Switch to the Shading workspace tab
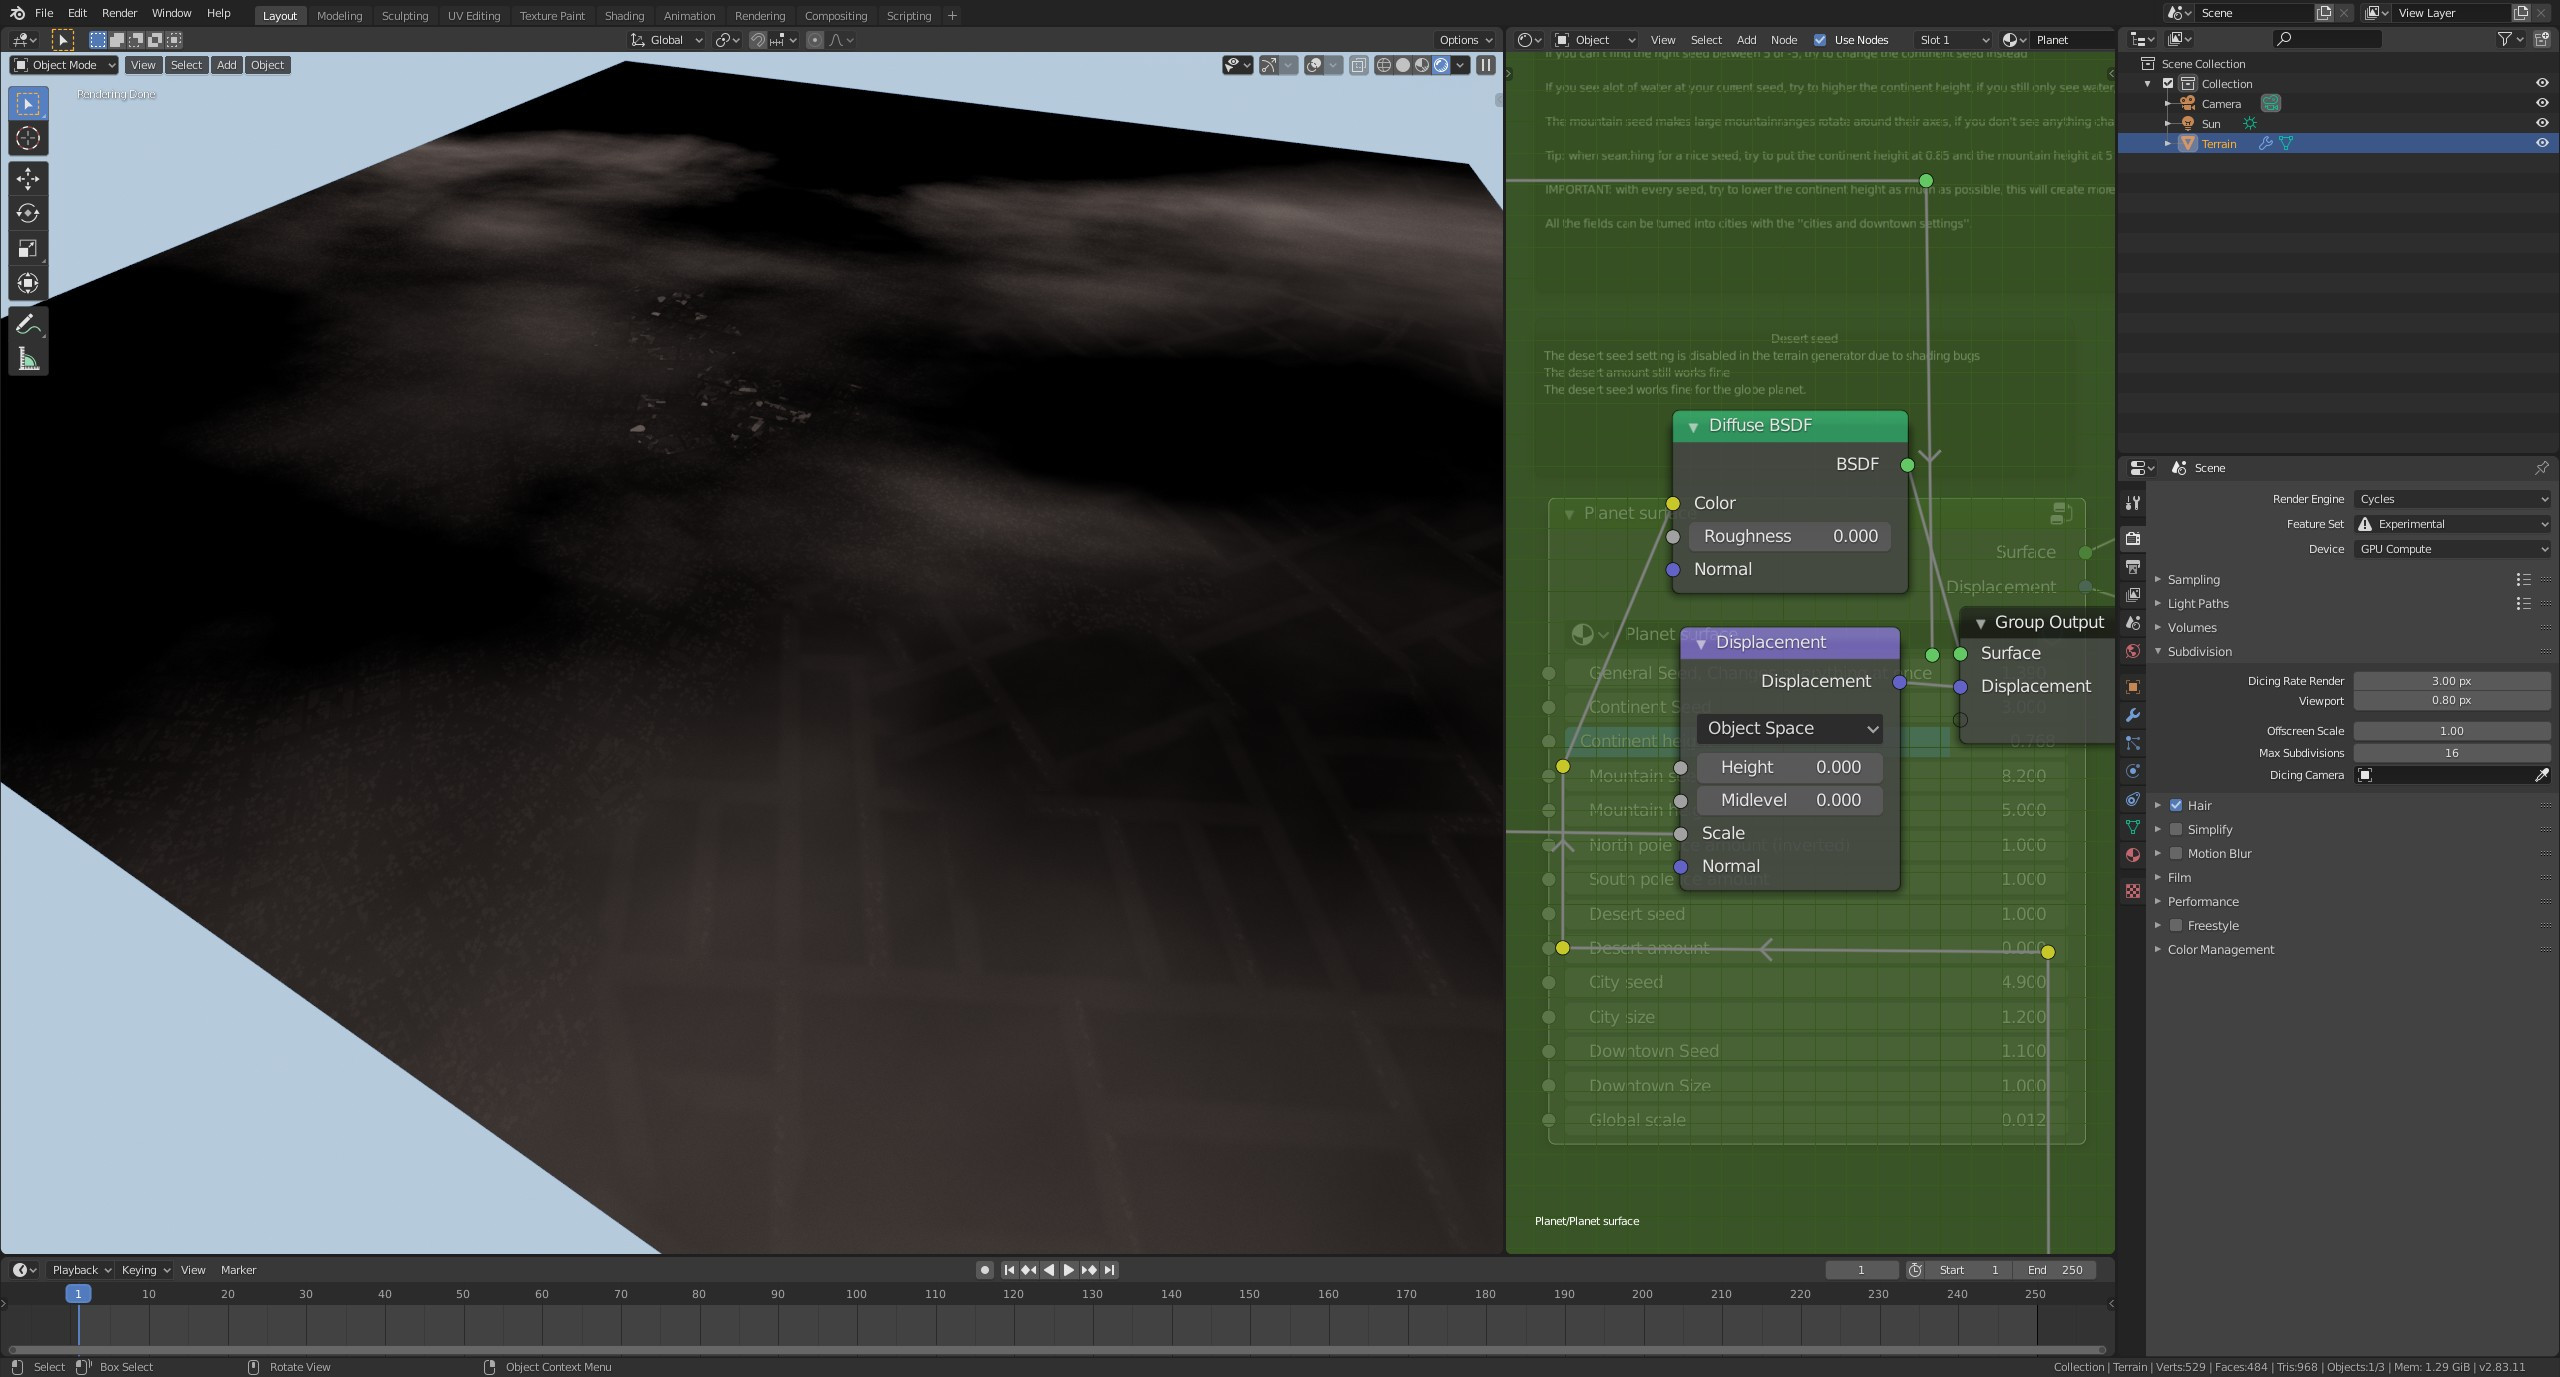2560x1377 pixels. [x=624, y=15]
